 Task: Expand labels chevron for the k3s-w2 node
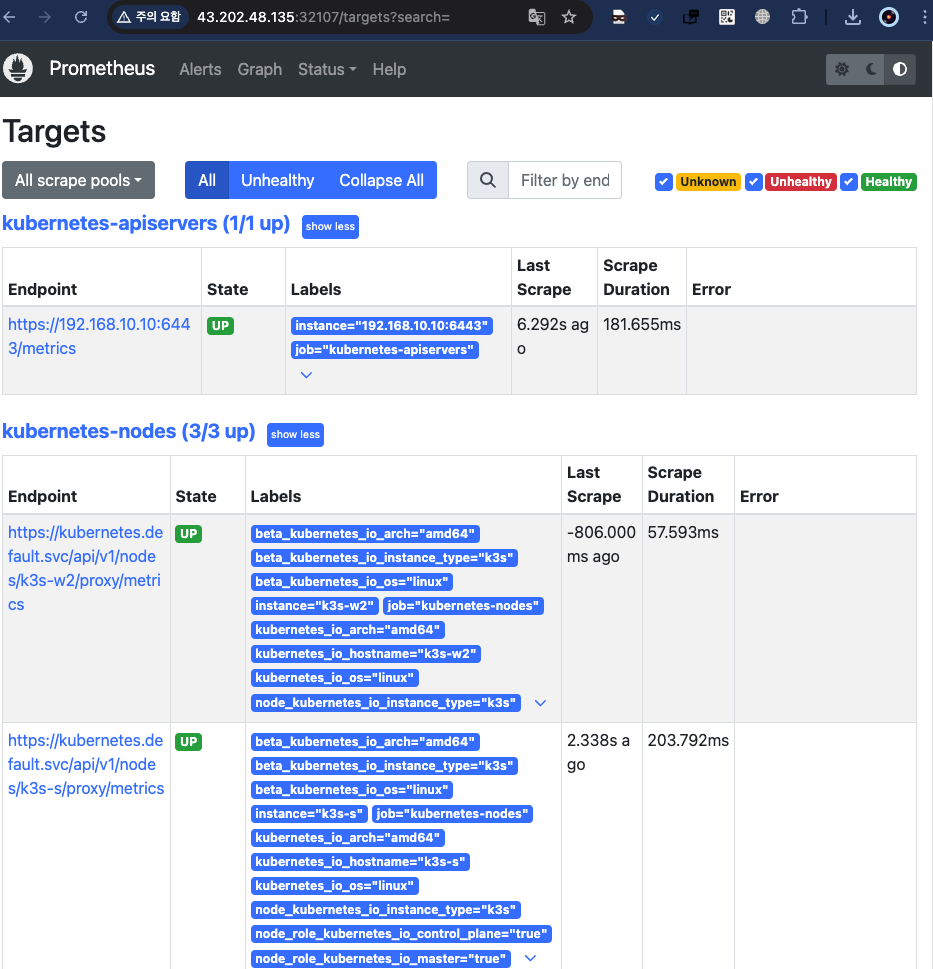(x=540, y=703)
